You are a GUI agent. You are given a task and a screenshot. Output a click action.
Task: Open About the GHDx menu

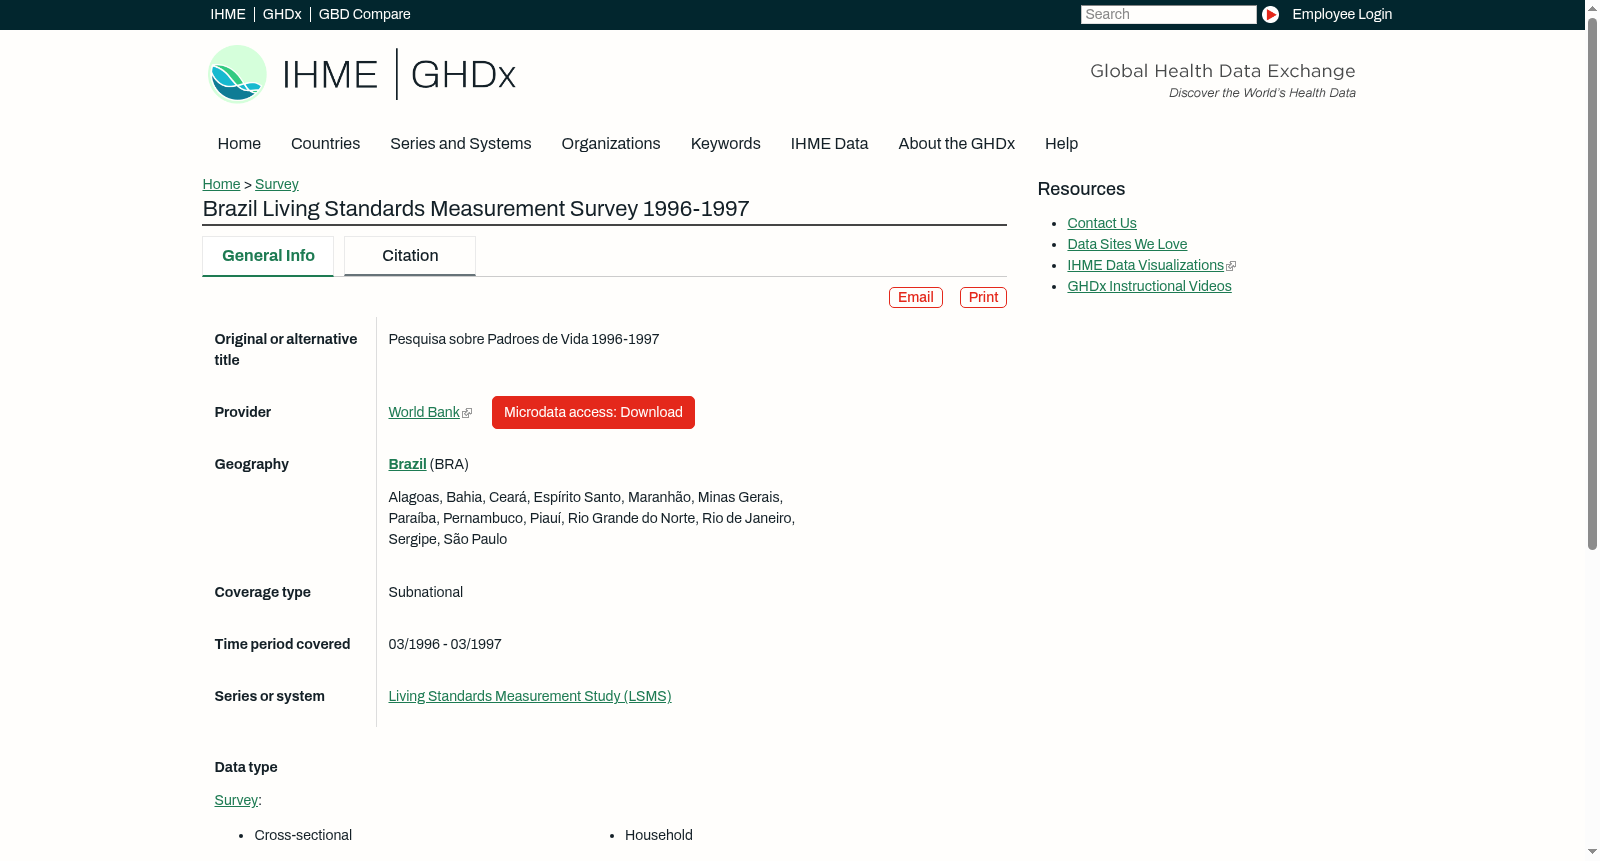pos(957,144)
